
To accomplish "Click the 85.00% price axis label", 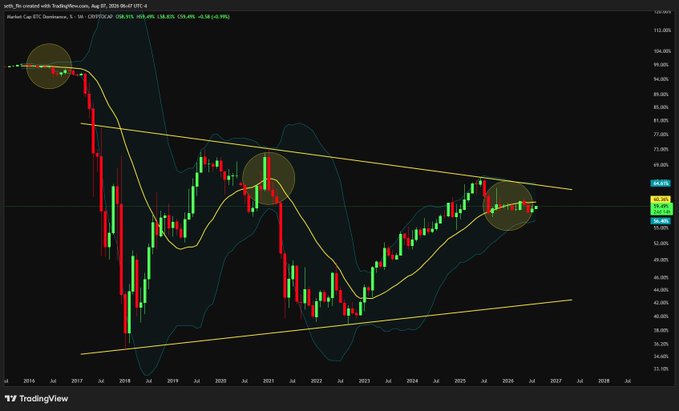I will pos(663,107).
